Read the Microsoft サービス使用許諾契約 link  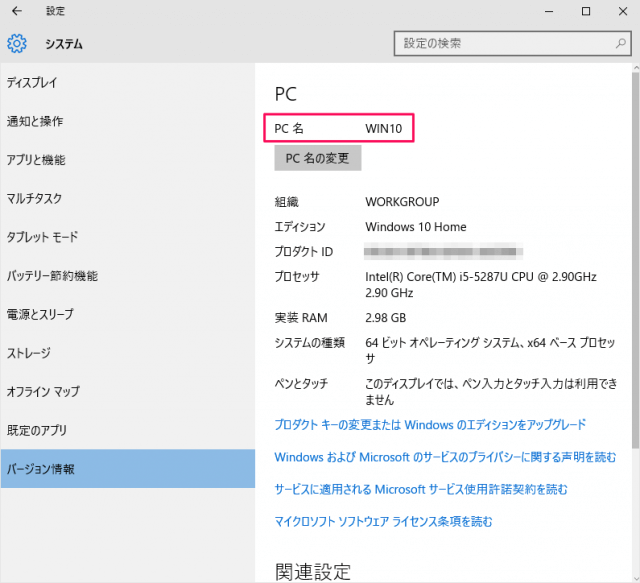pos(421,489)
